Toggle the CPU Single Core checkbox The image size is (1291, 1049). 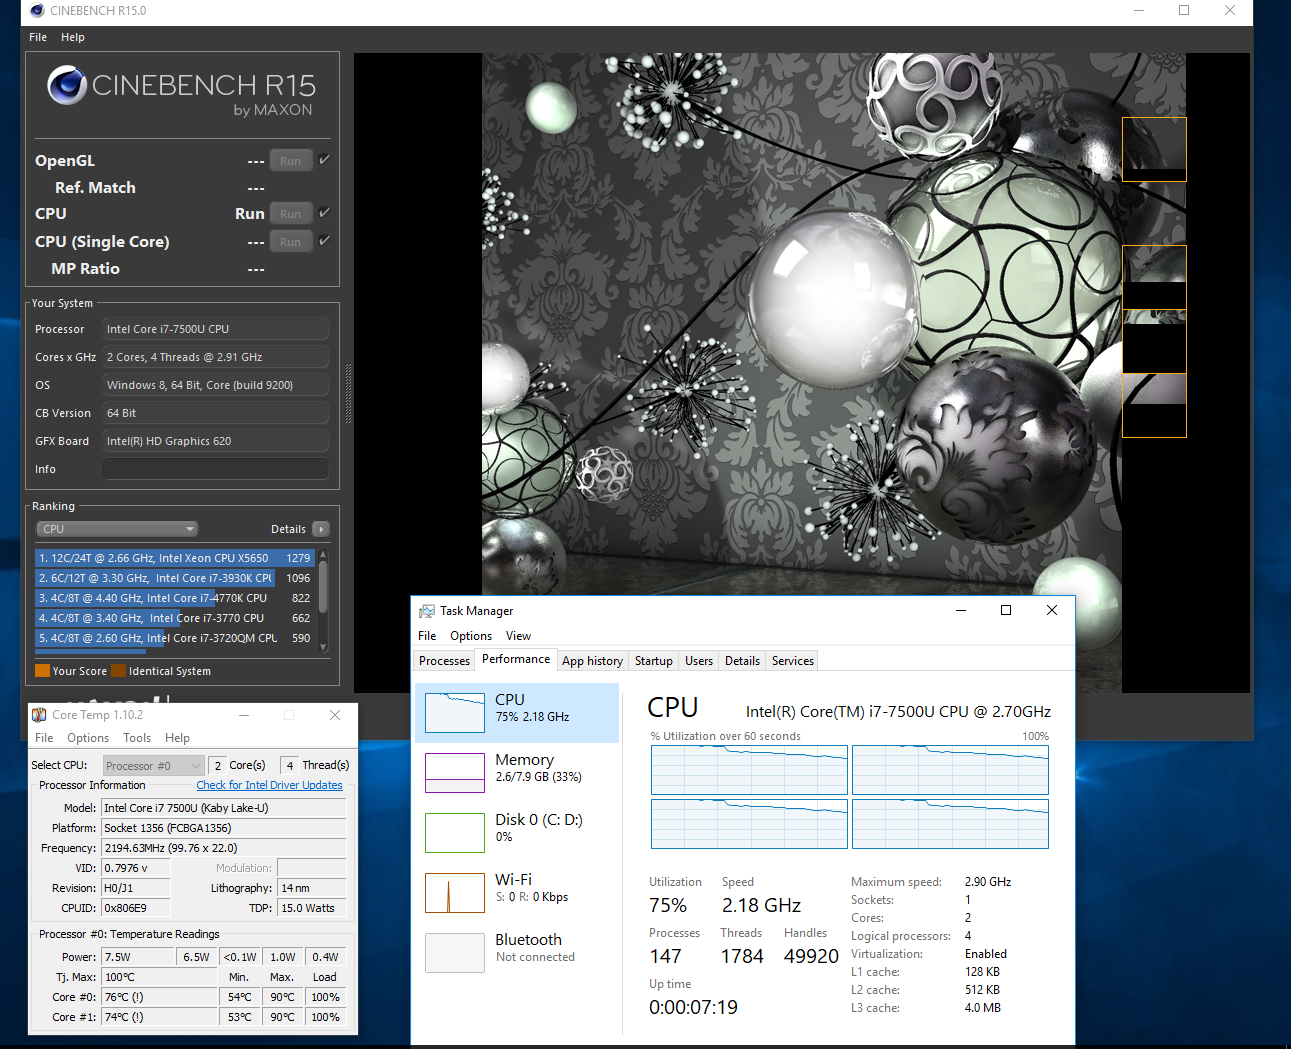pyautogui.click(x=325, y=241)
